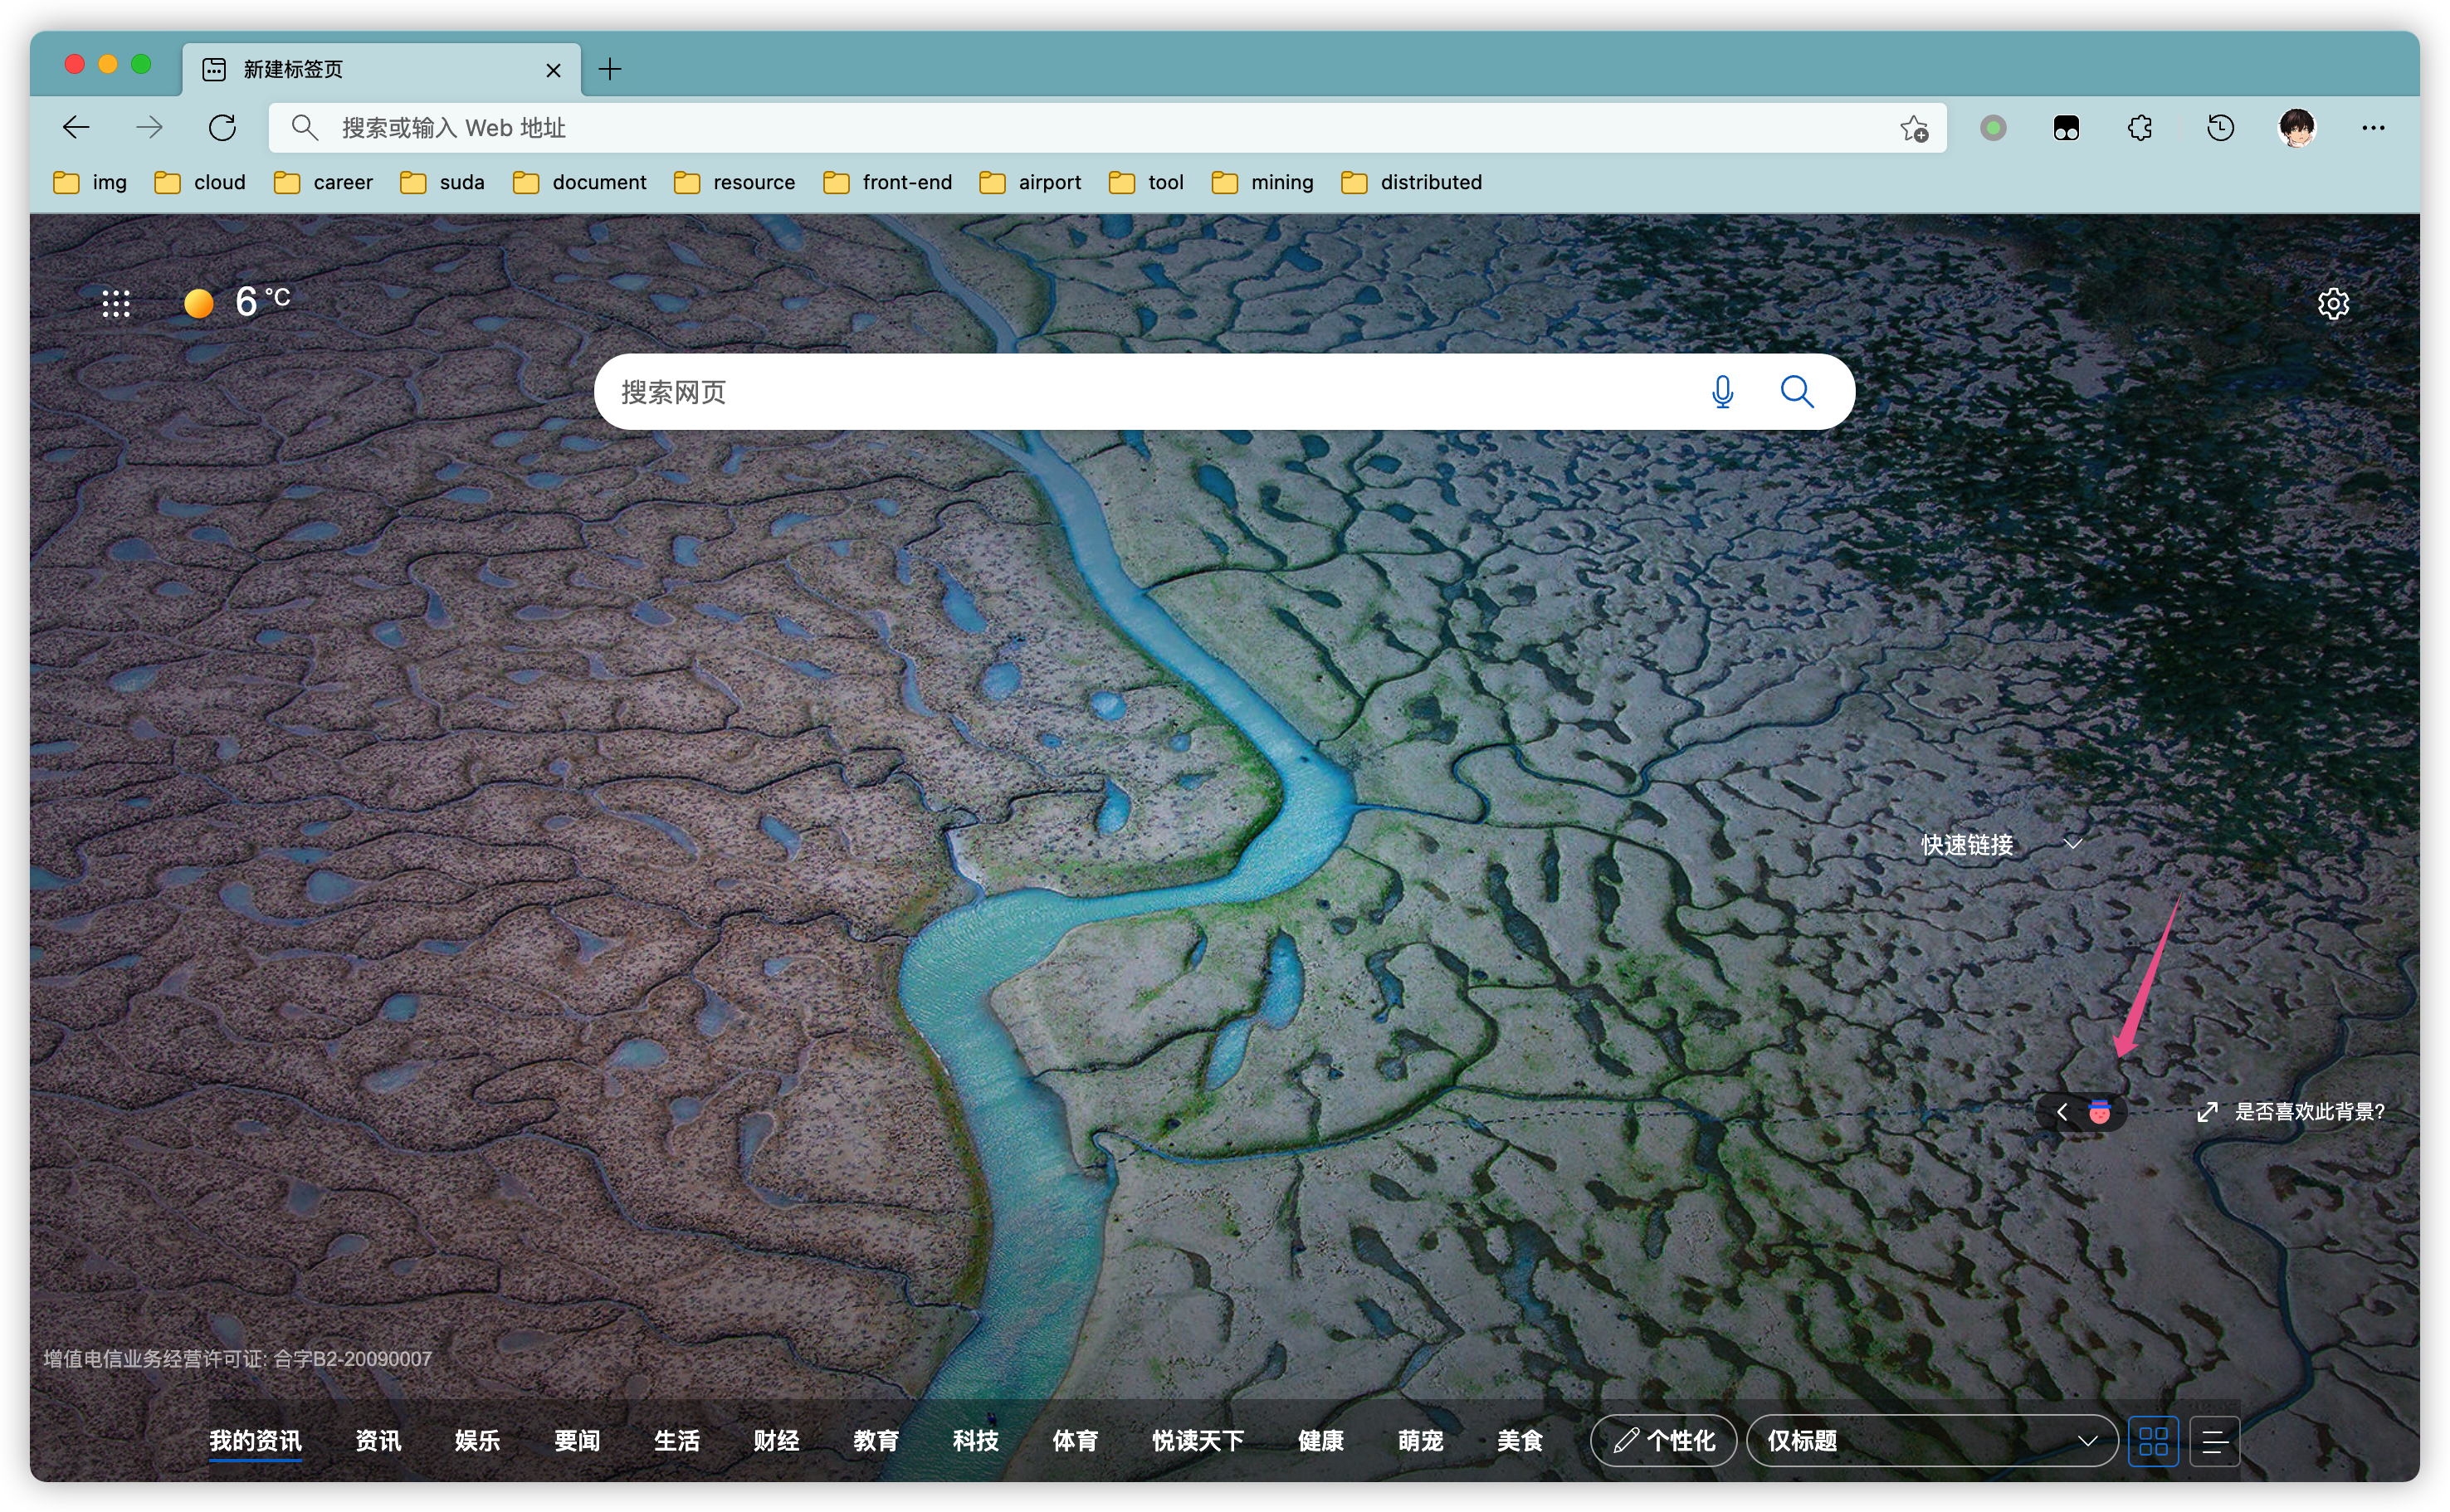Open the browser settings and more menu
The height and width of the screenshot is (1512, 2450).
coord(2373,128)
